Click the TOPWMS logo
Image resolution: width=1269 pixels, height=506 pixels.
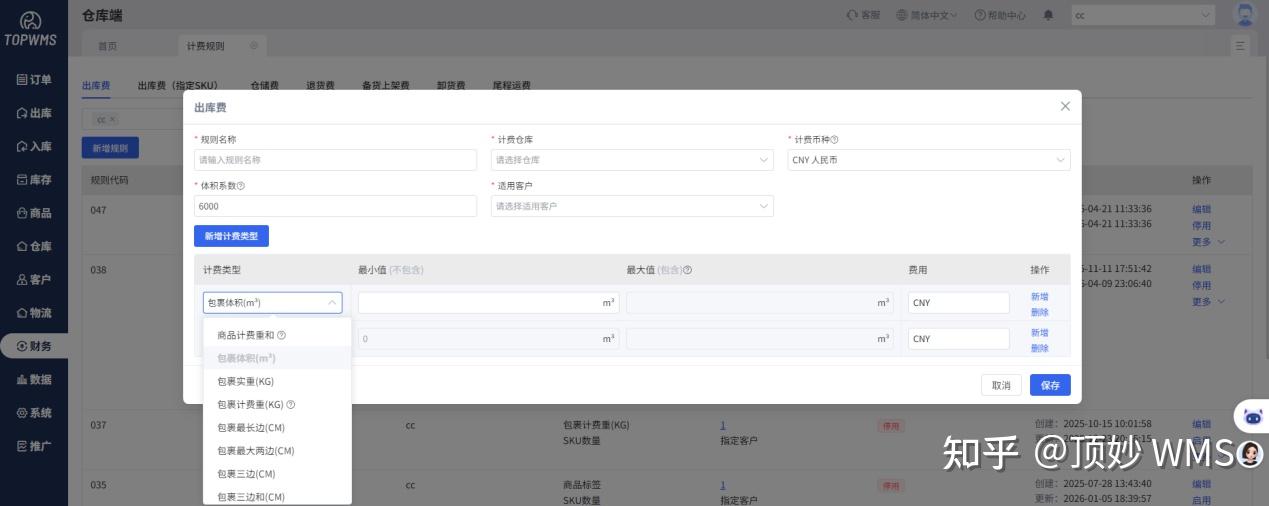pyautogui.click(x=30, y=29)
